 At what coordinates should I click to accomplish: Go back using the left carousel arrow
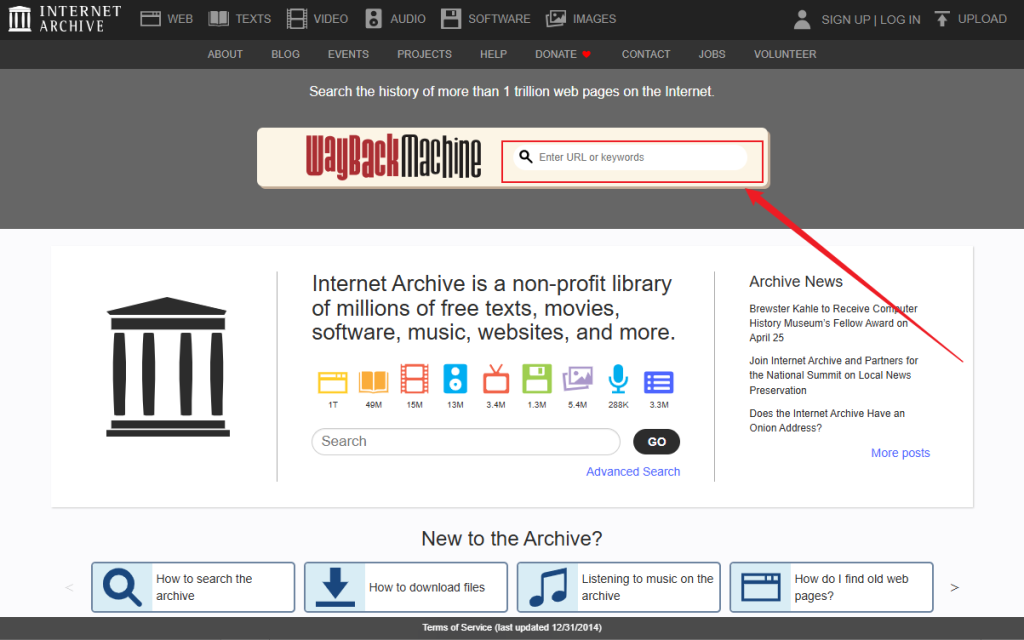[68, 588]
